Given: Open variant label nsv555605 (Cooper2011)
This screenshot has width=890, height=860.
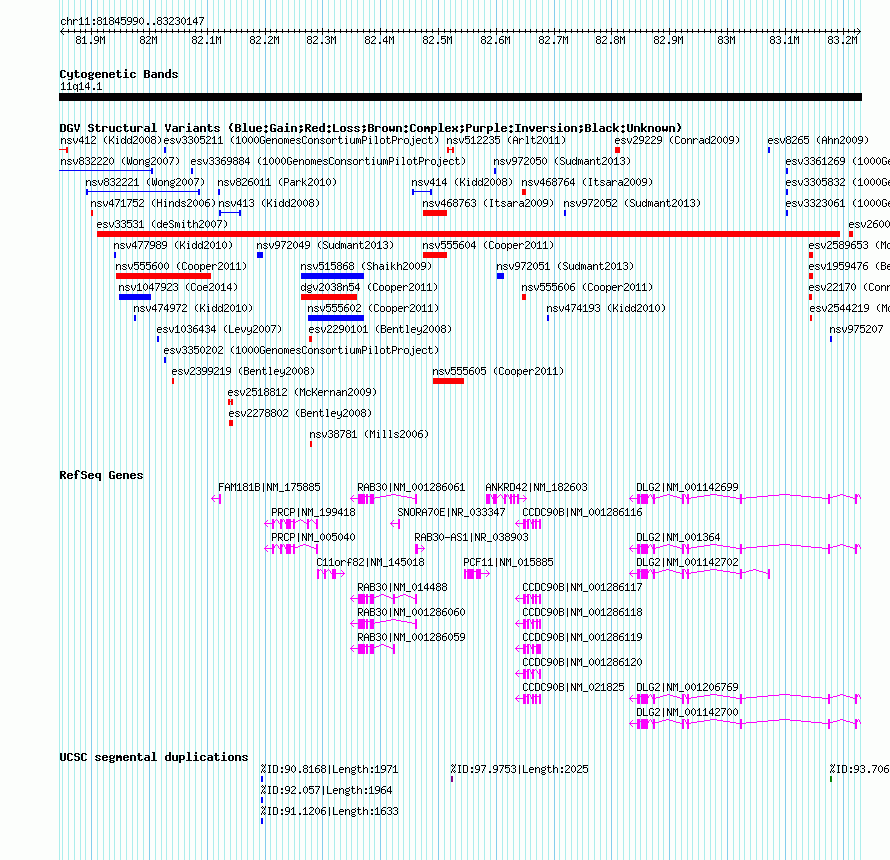Looking at the screenshot, I should pyautogui.click(x=498, y=371).
